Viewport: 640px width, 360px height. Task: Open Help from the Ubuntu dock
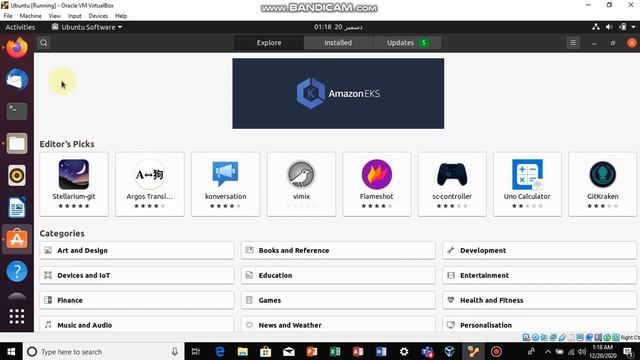point(17,271)
